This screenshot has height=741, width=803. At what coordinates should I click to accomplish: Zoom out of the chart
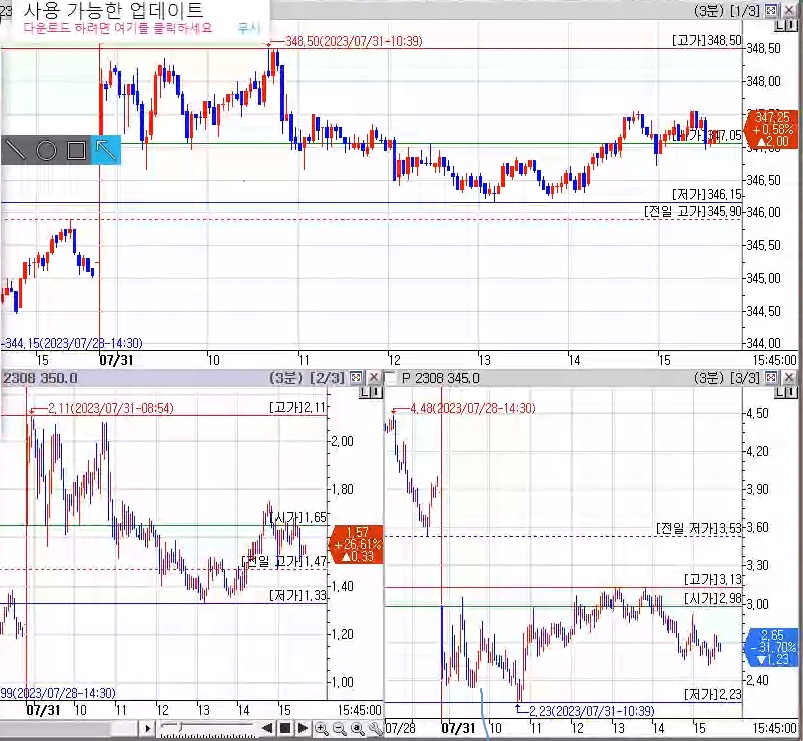[x=339, y=728]
